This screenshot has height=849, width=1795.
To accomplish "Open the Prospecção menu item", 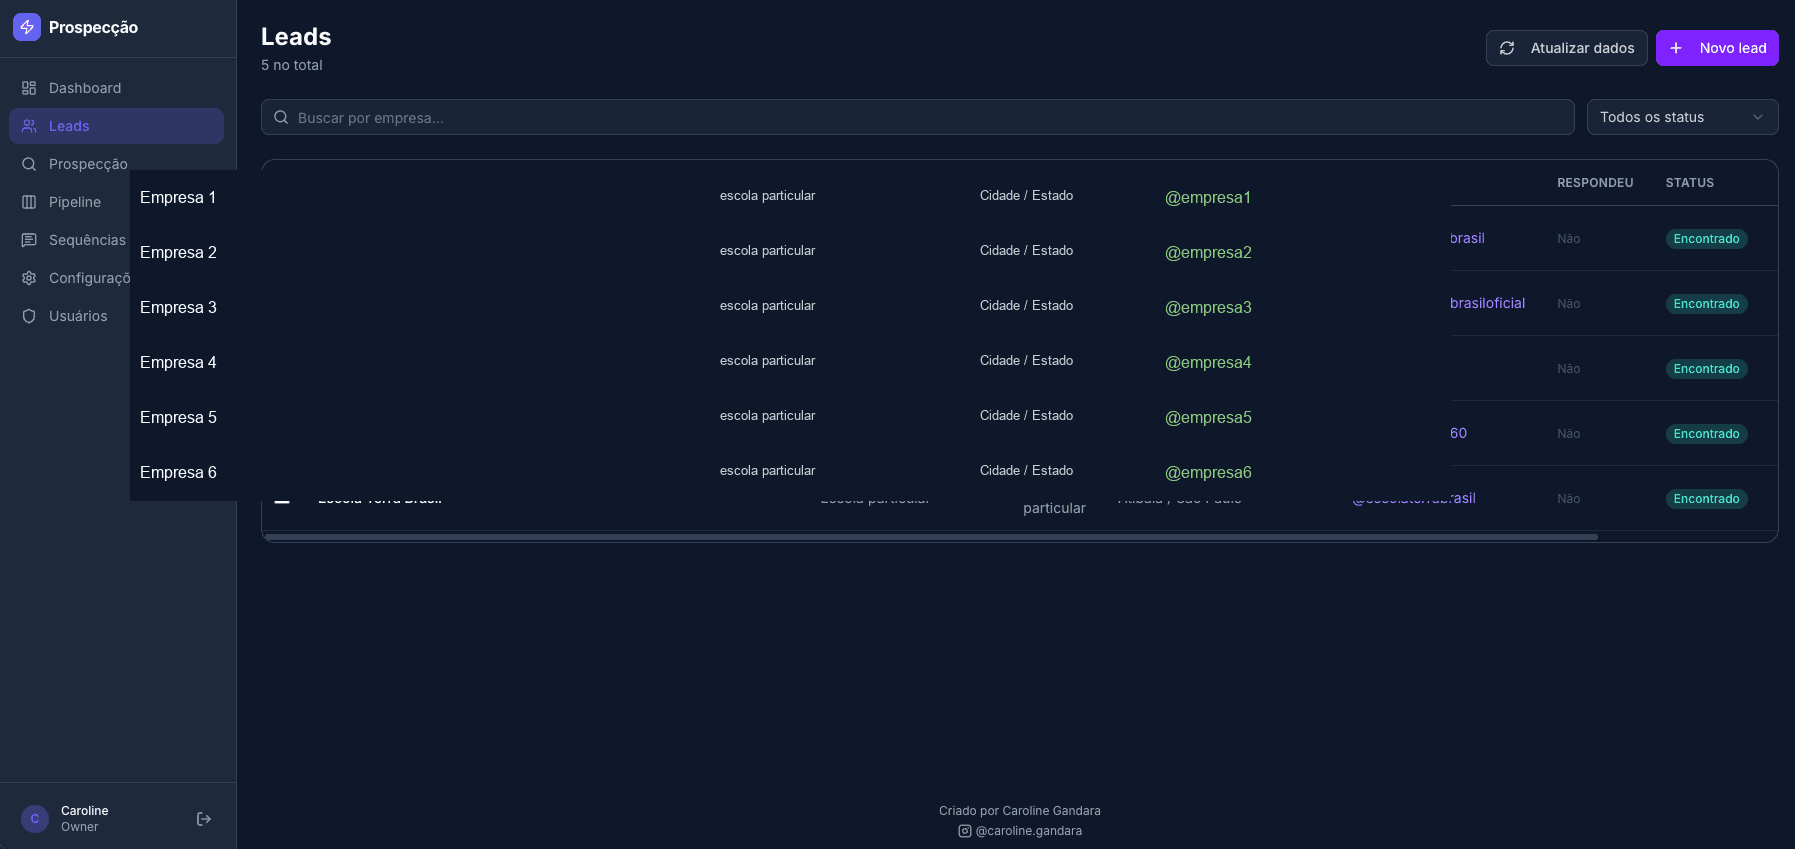I will tap(116, 164).
